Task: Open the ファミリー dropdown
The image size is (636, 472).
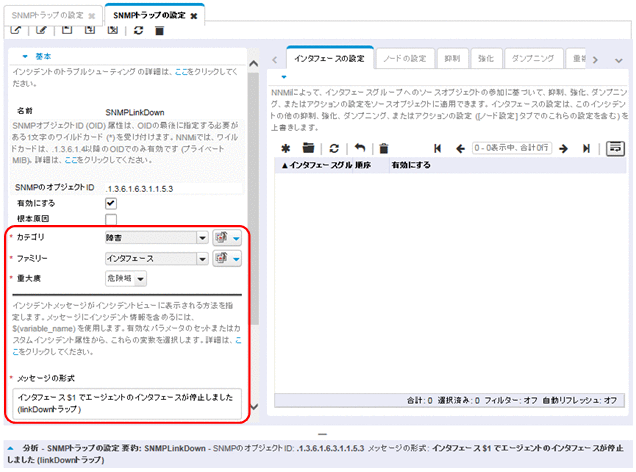Action: tap(202, 259)
